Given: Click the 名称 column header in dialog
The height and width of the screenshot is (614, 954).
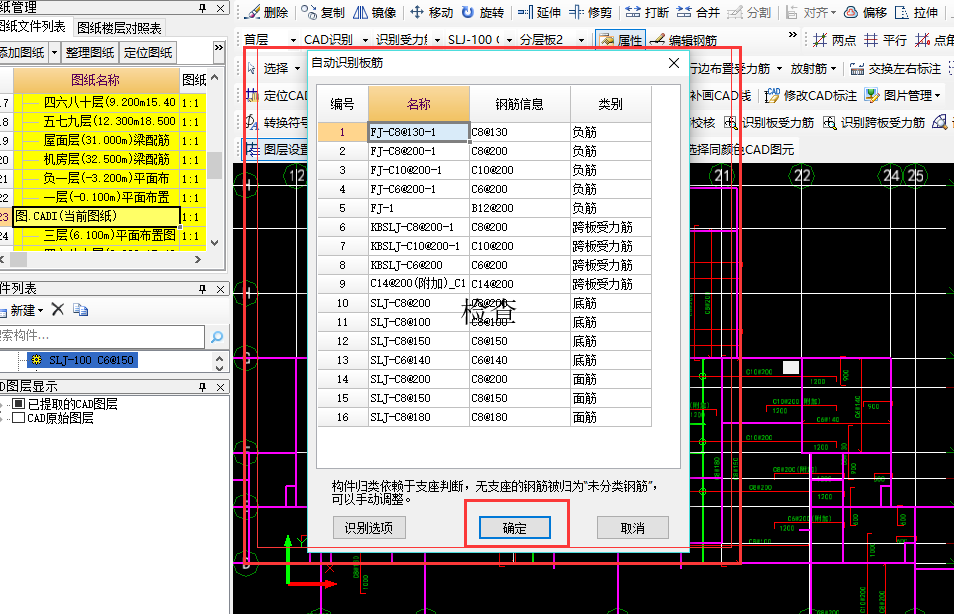Looking at the screenshot, I should click(419, 104).
